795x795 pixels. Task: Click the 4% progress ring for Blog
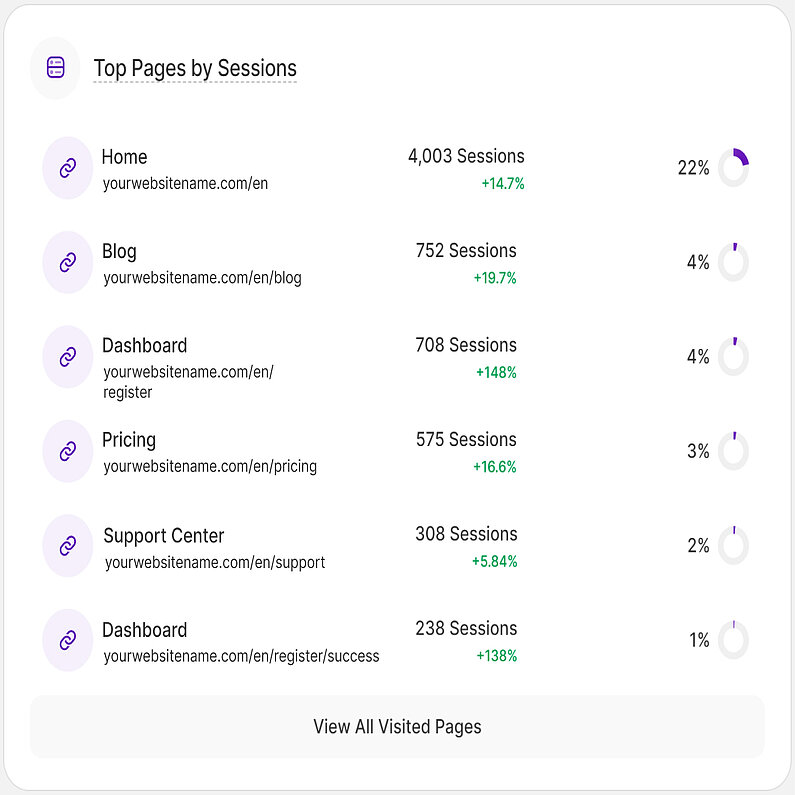pos(733,262)
